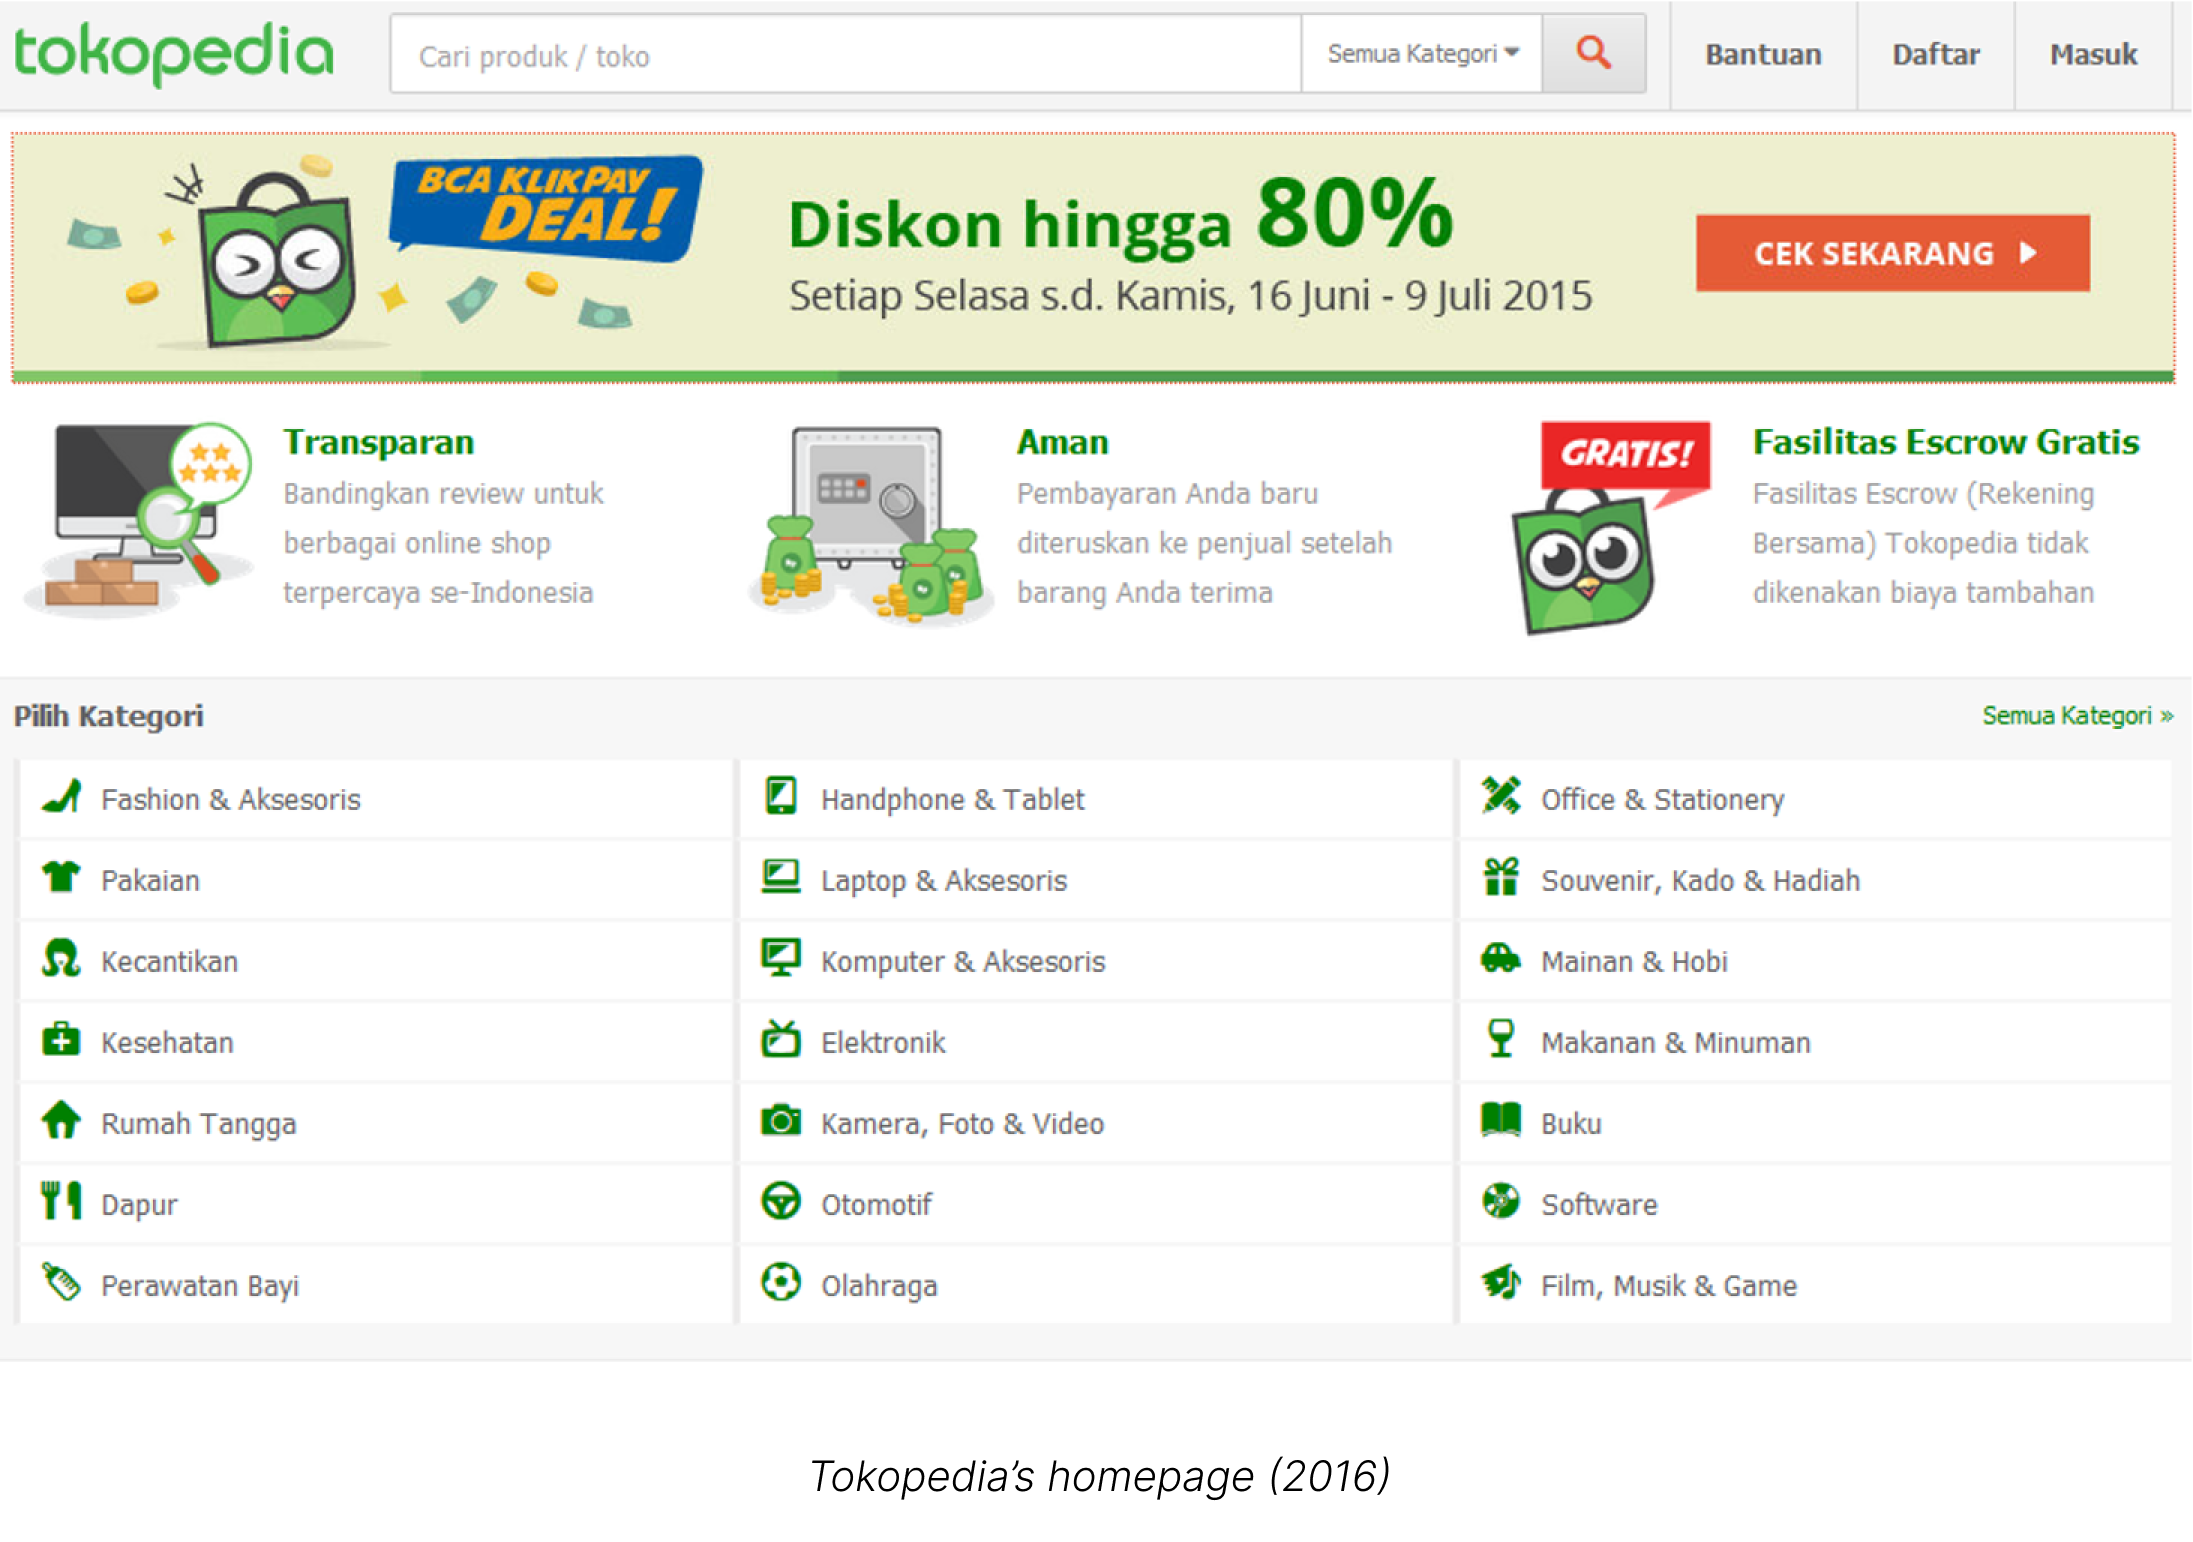
Task: Open the Semua Kategori » link
Action: click(x=2077, y=716)
